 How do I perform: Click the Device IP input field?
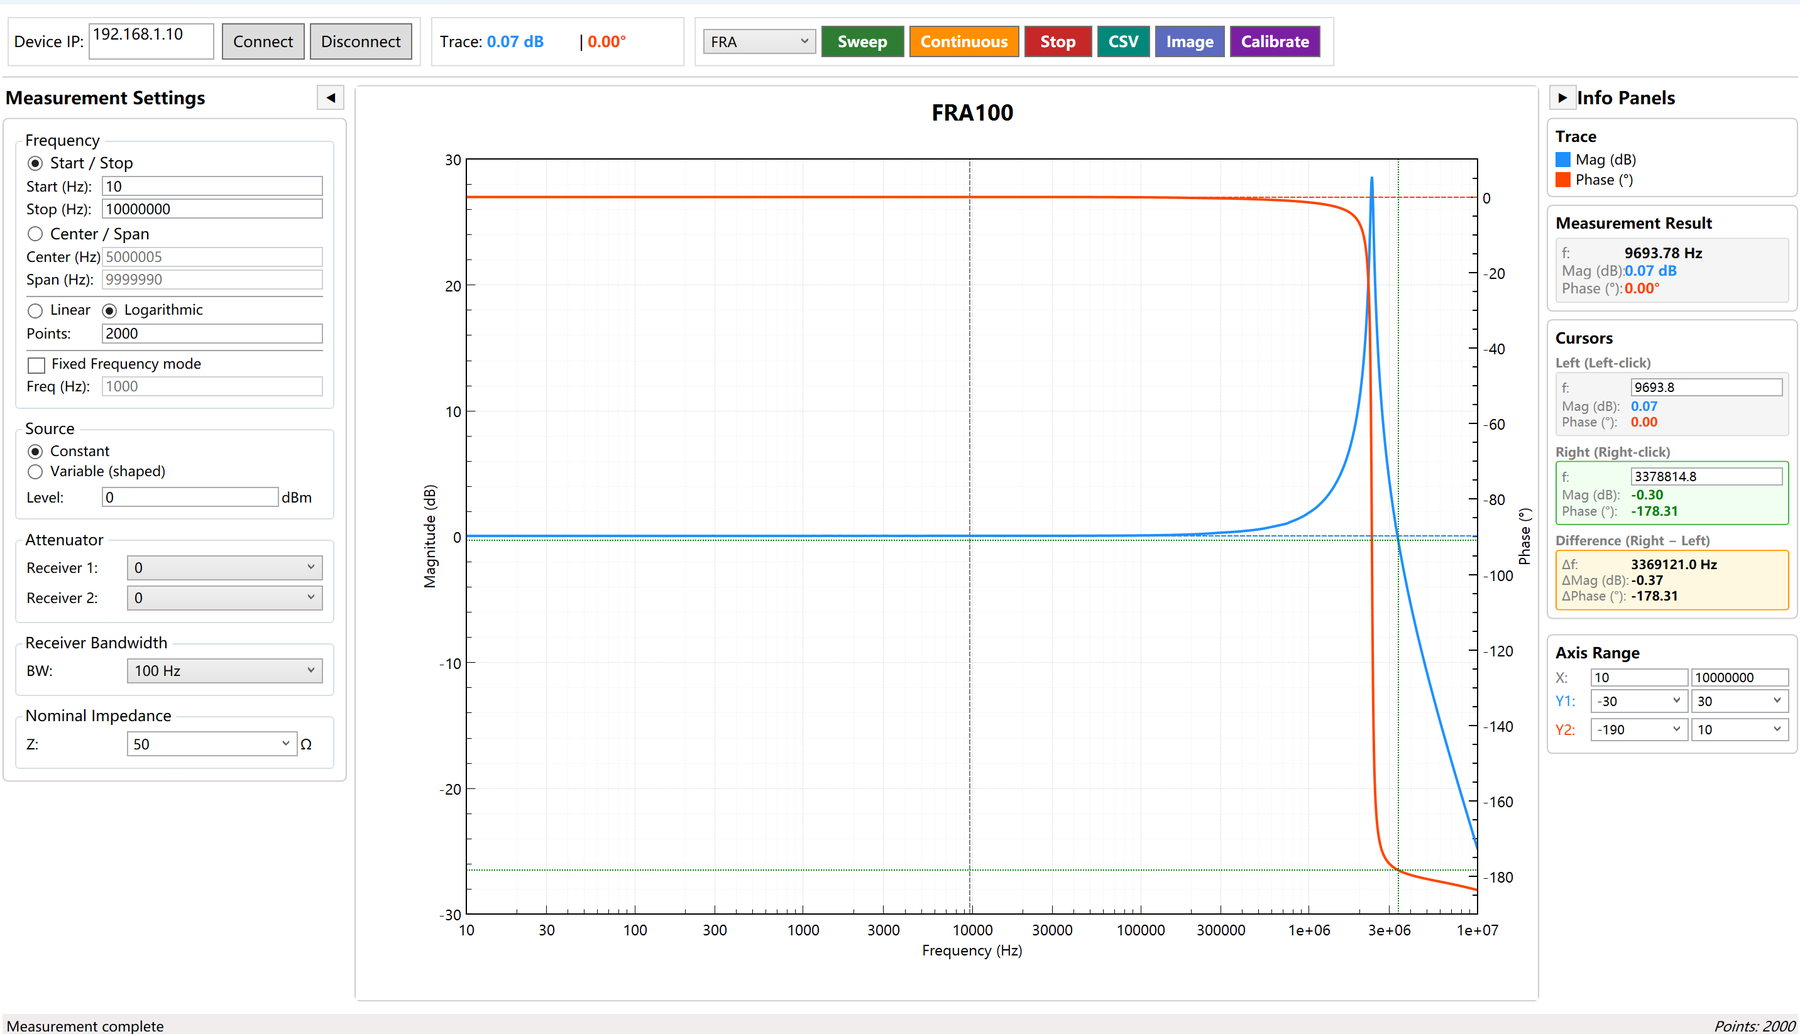pyautogui.click(x=151, y=41)
